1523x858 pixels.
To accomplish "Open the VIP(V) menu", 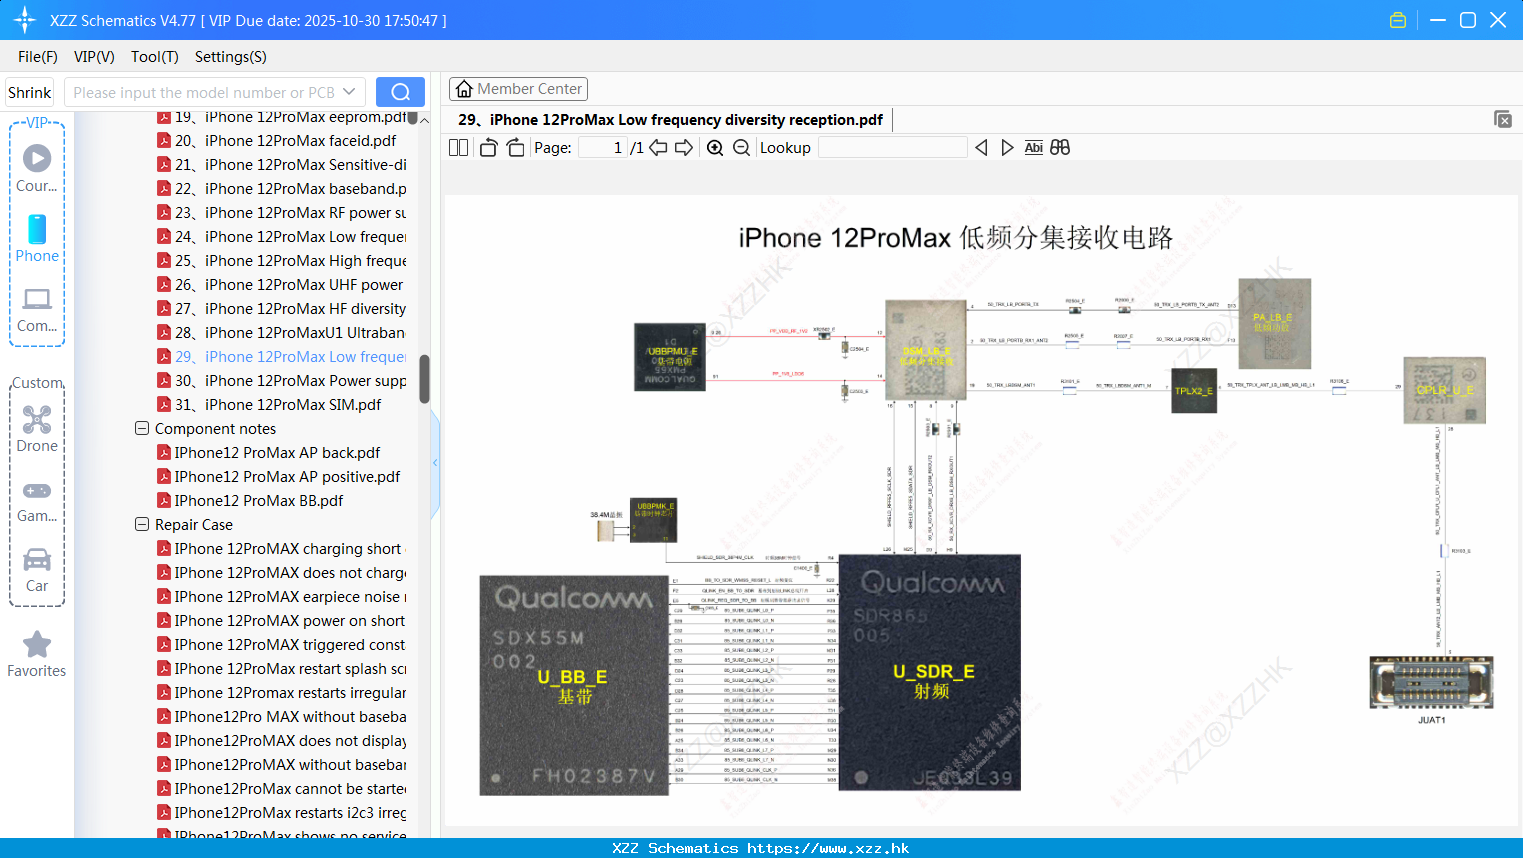I will tap(94, 57).
